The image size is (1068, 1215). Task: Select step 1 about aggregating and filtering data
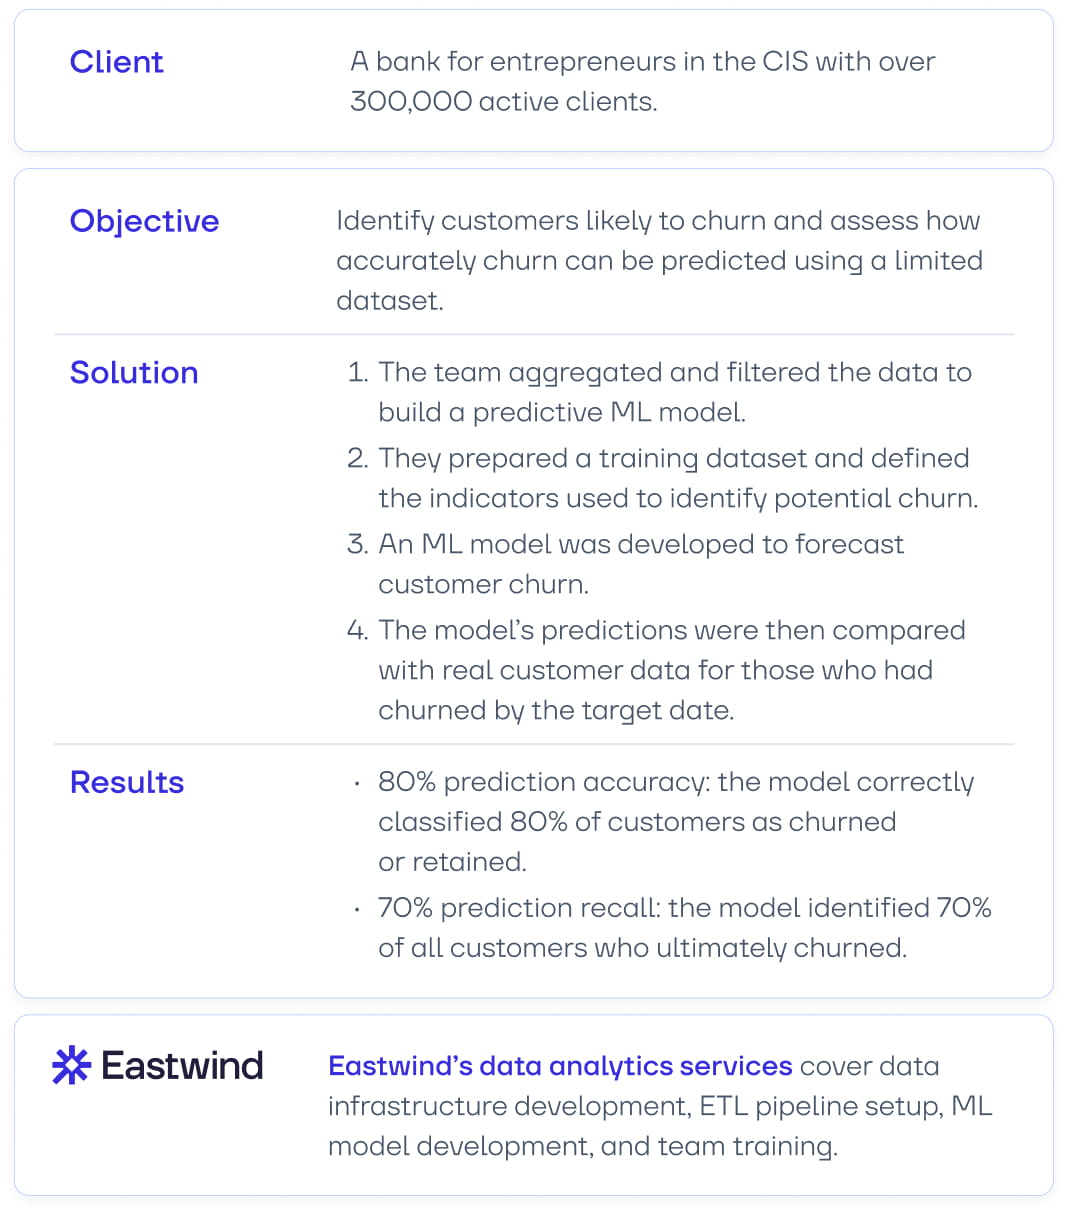pos(674,392)
